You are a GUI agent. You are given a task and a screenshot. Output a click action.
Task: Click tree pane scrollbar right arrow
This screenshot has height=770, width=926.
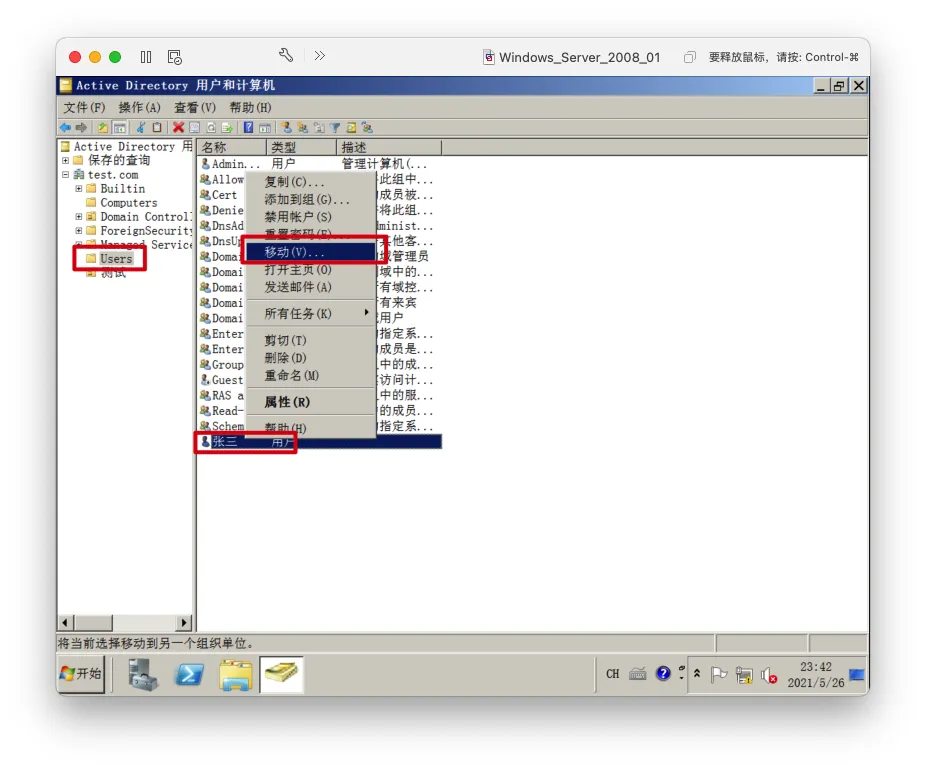click(184, 622)
